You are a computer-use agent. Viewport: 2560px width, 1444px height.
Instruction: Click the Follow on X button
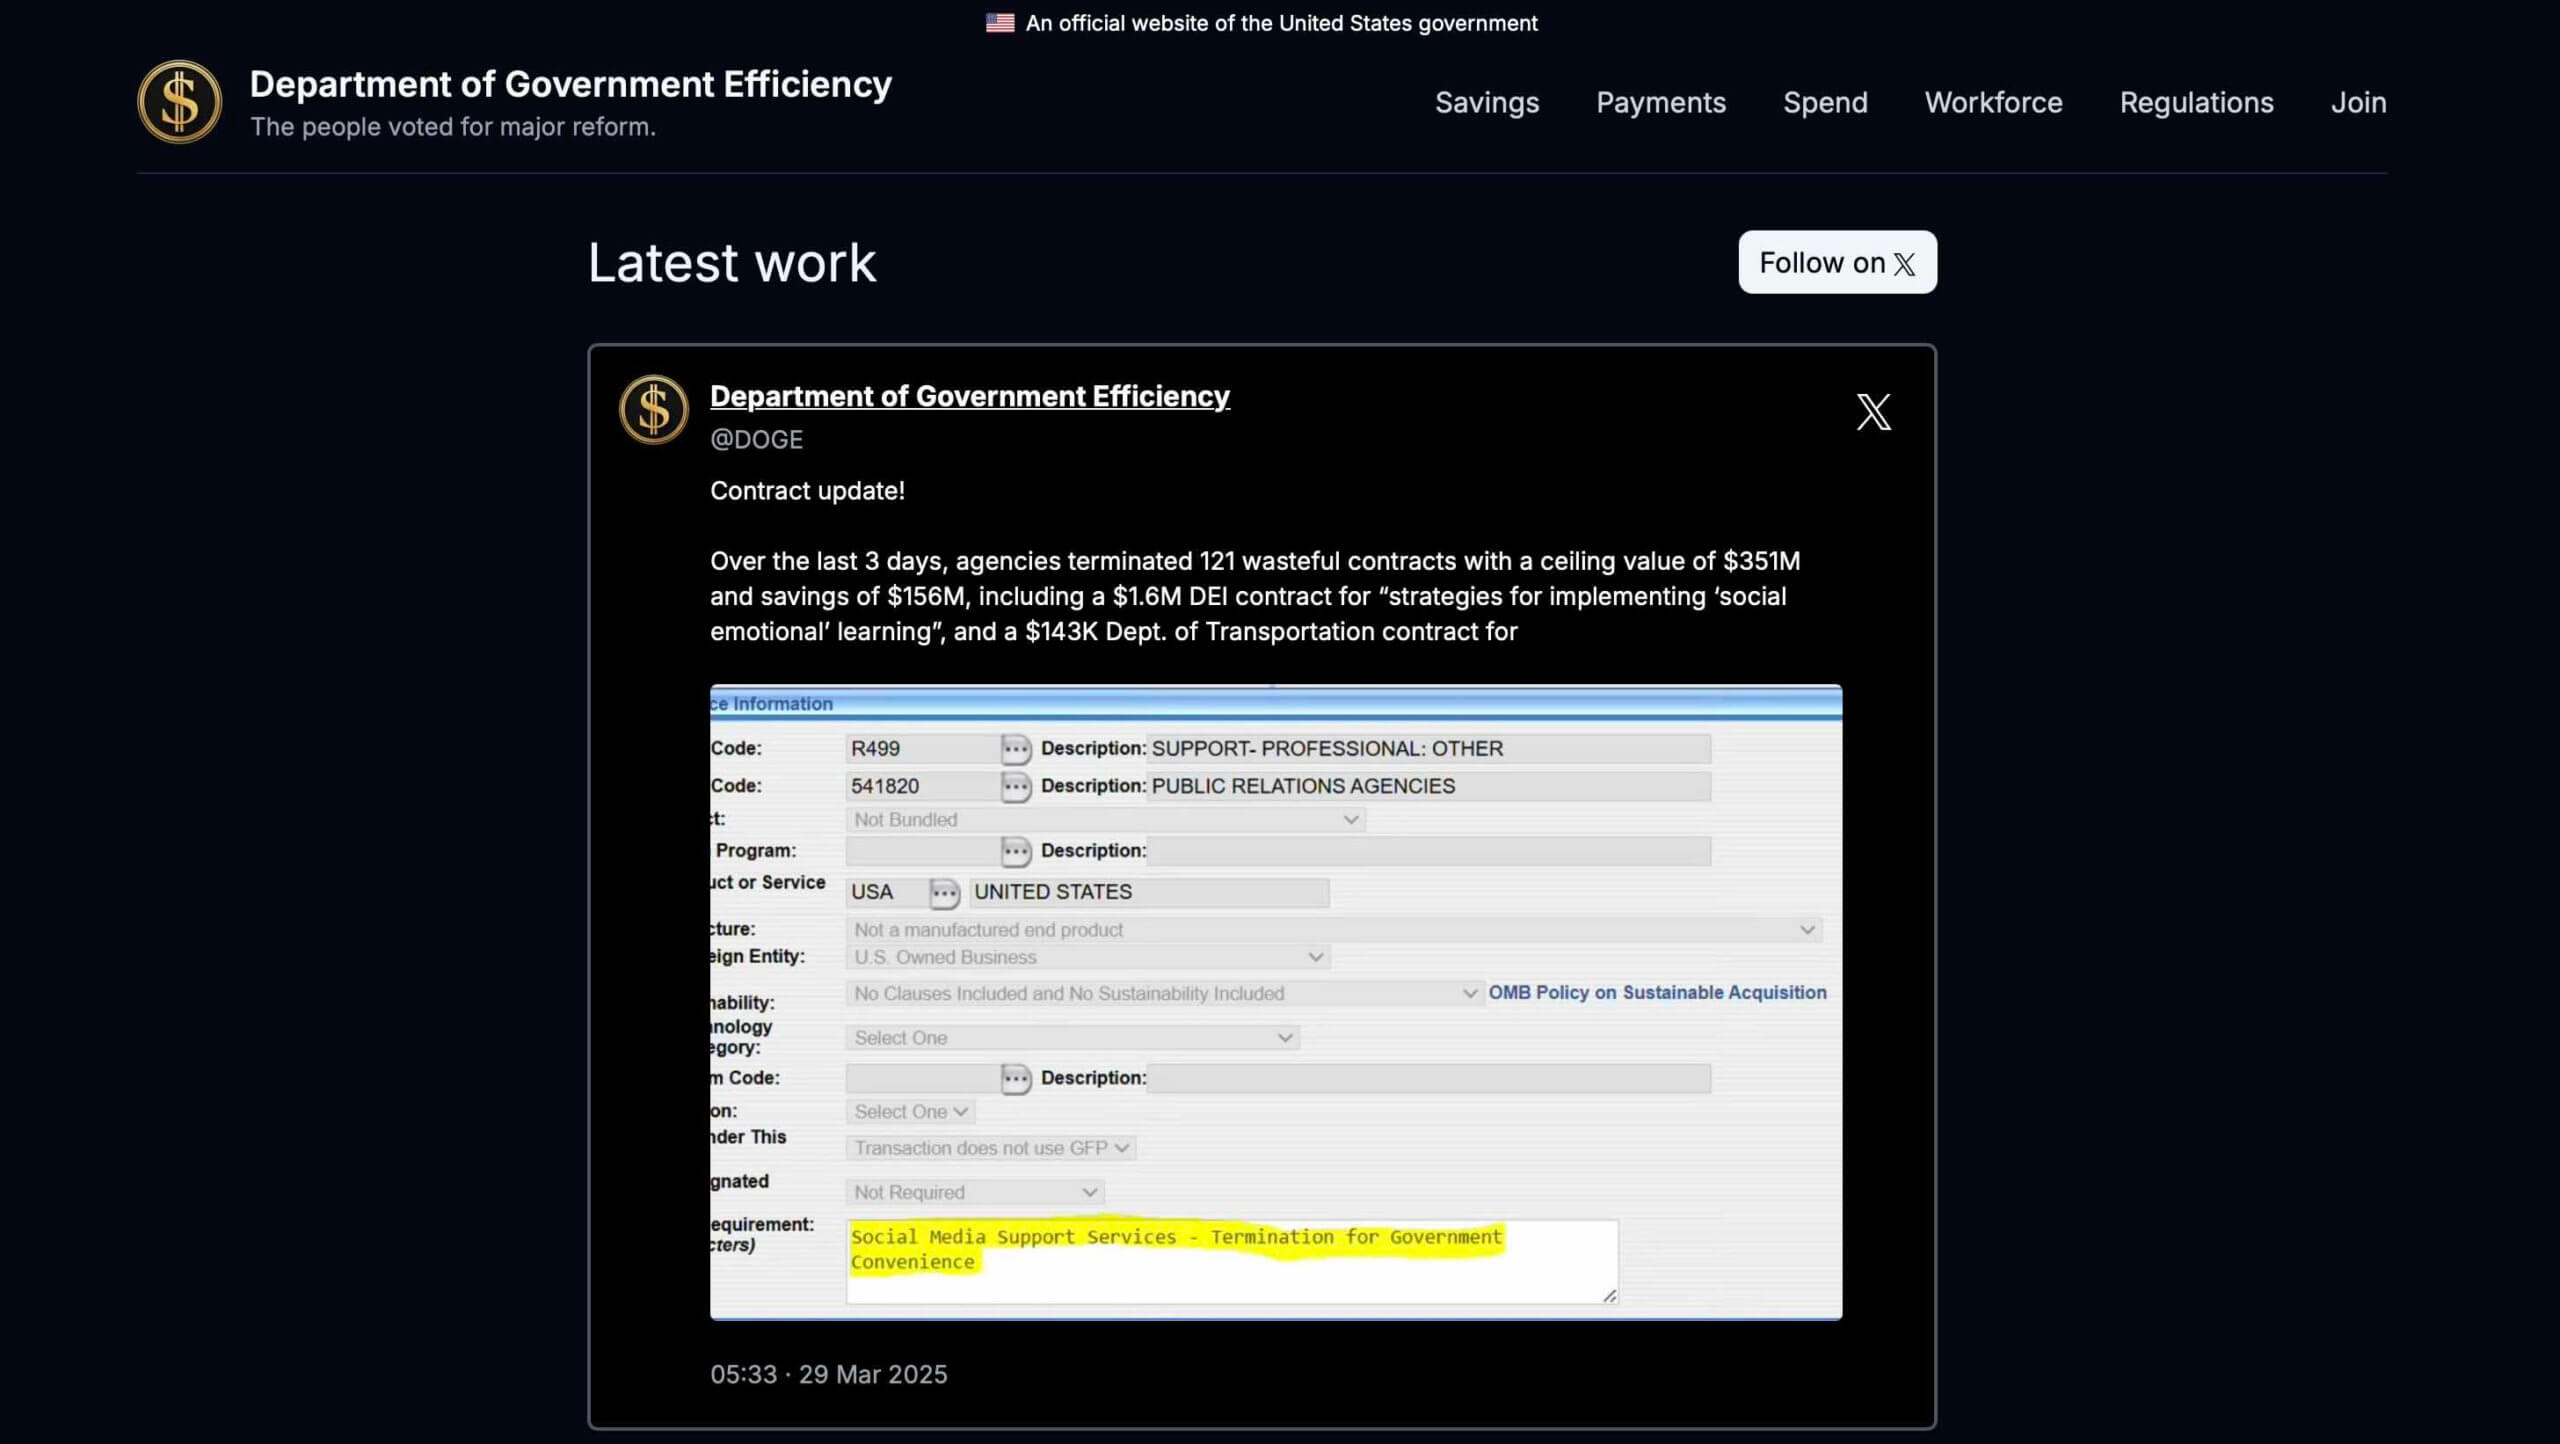click(x=1837, y=262)
